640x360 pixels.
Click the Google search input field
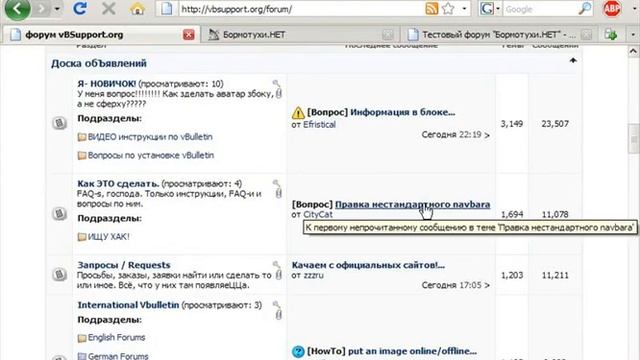[x=540, y=9]
